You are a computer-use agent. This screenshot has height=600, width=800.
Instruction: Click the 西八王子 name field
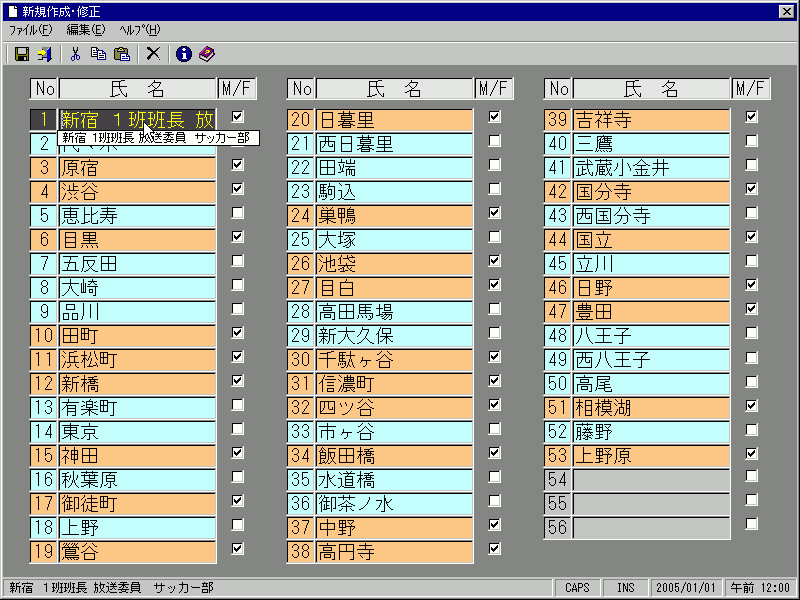(x=652, y=360)
